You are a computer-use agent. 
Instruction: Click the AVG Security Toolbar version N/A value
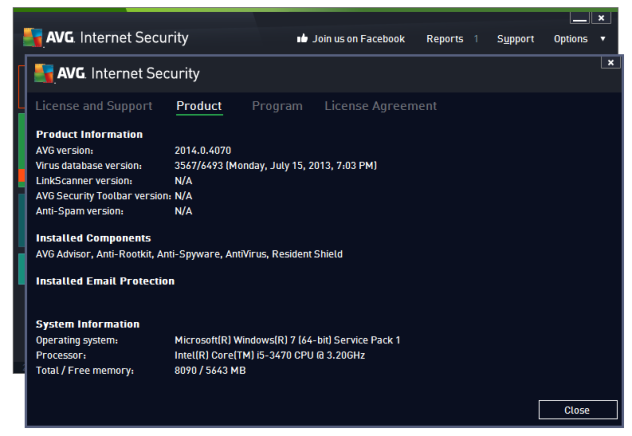tap(183, 196)
